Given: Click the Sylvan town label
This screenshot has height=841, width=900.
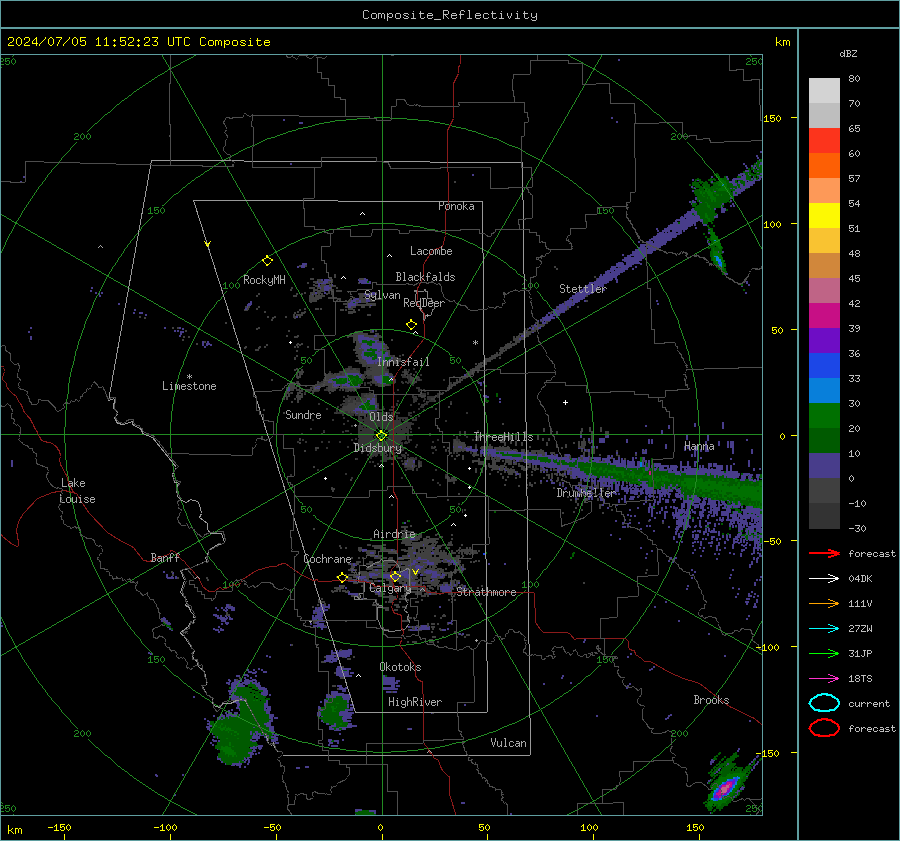Looking at the screenshot, I should [382, 296].
